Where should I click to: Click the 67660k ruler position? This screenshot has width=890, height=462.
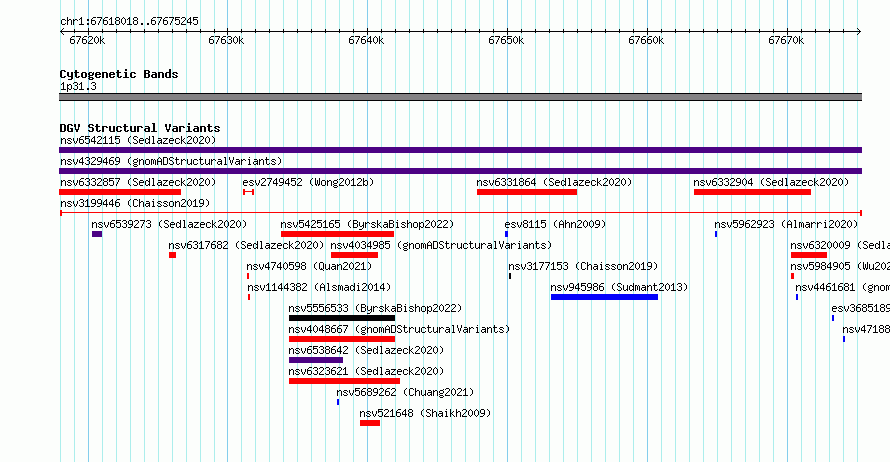646,41
